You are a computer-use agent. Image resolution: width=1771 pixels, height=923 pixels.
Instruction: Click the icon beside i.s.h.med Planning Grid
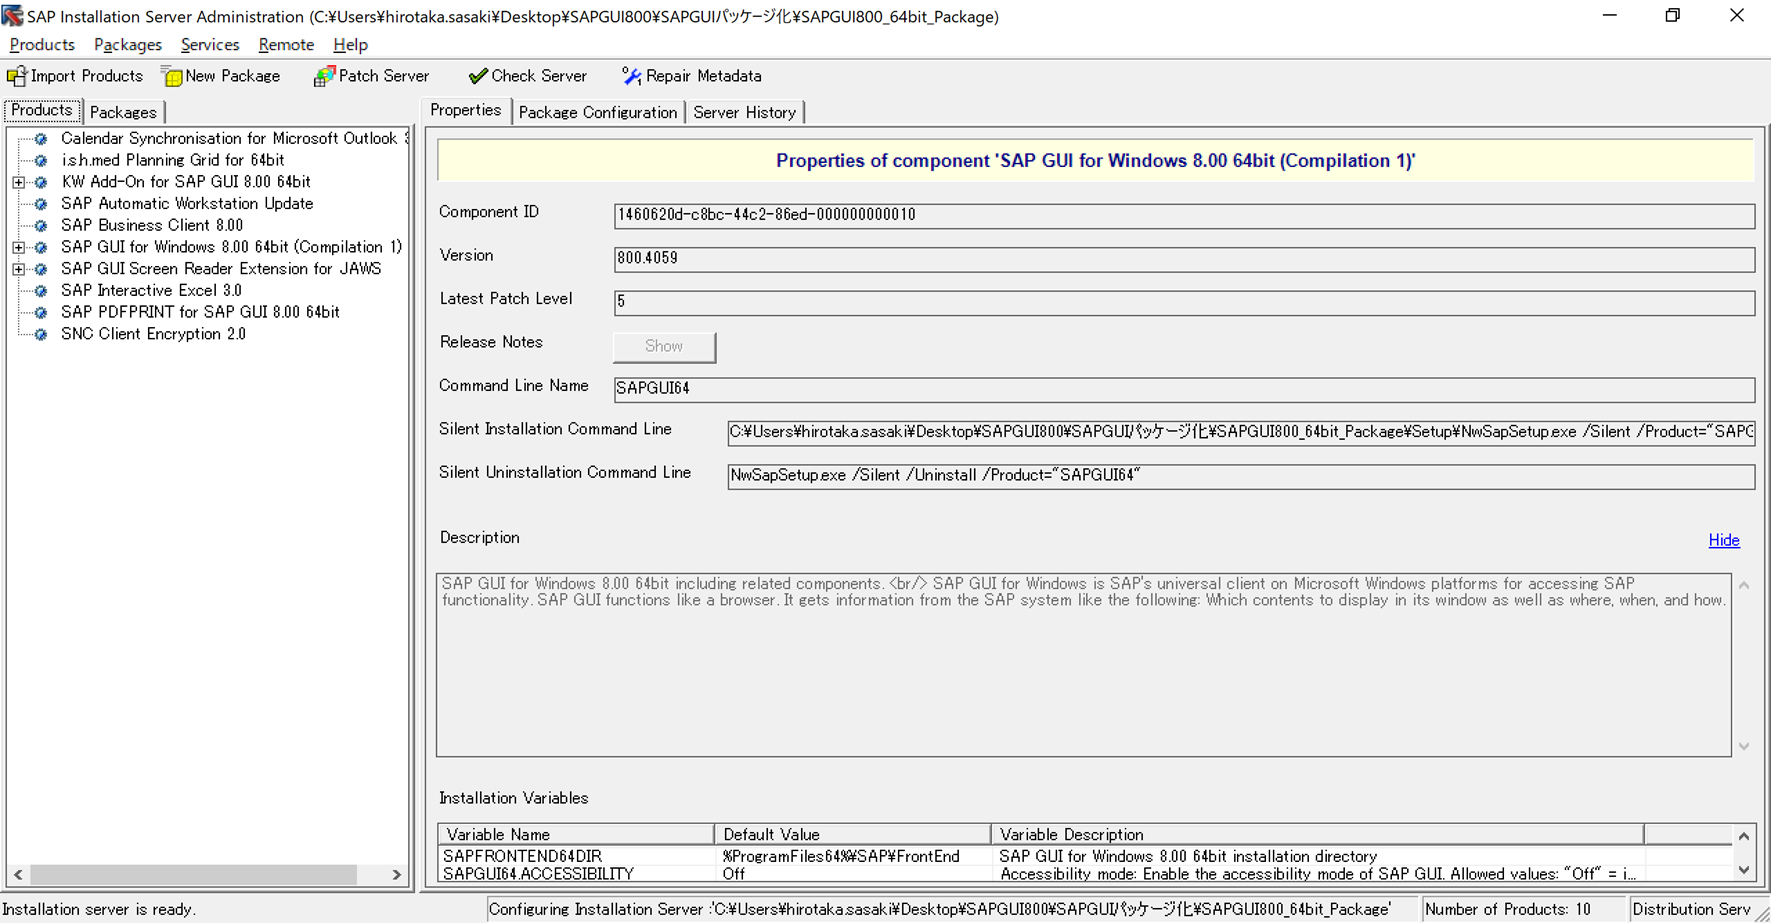click(x=41, y=160)
